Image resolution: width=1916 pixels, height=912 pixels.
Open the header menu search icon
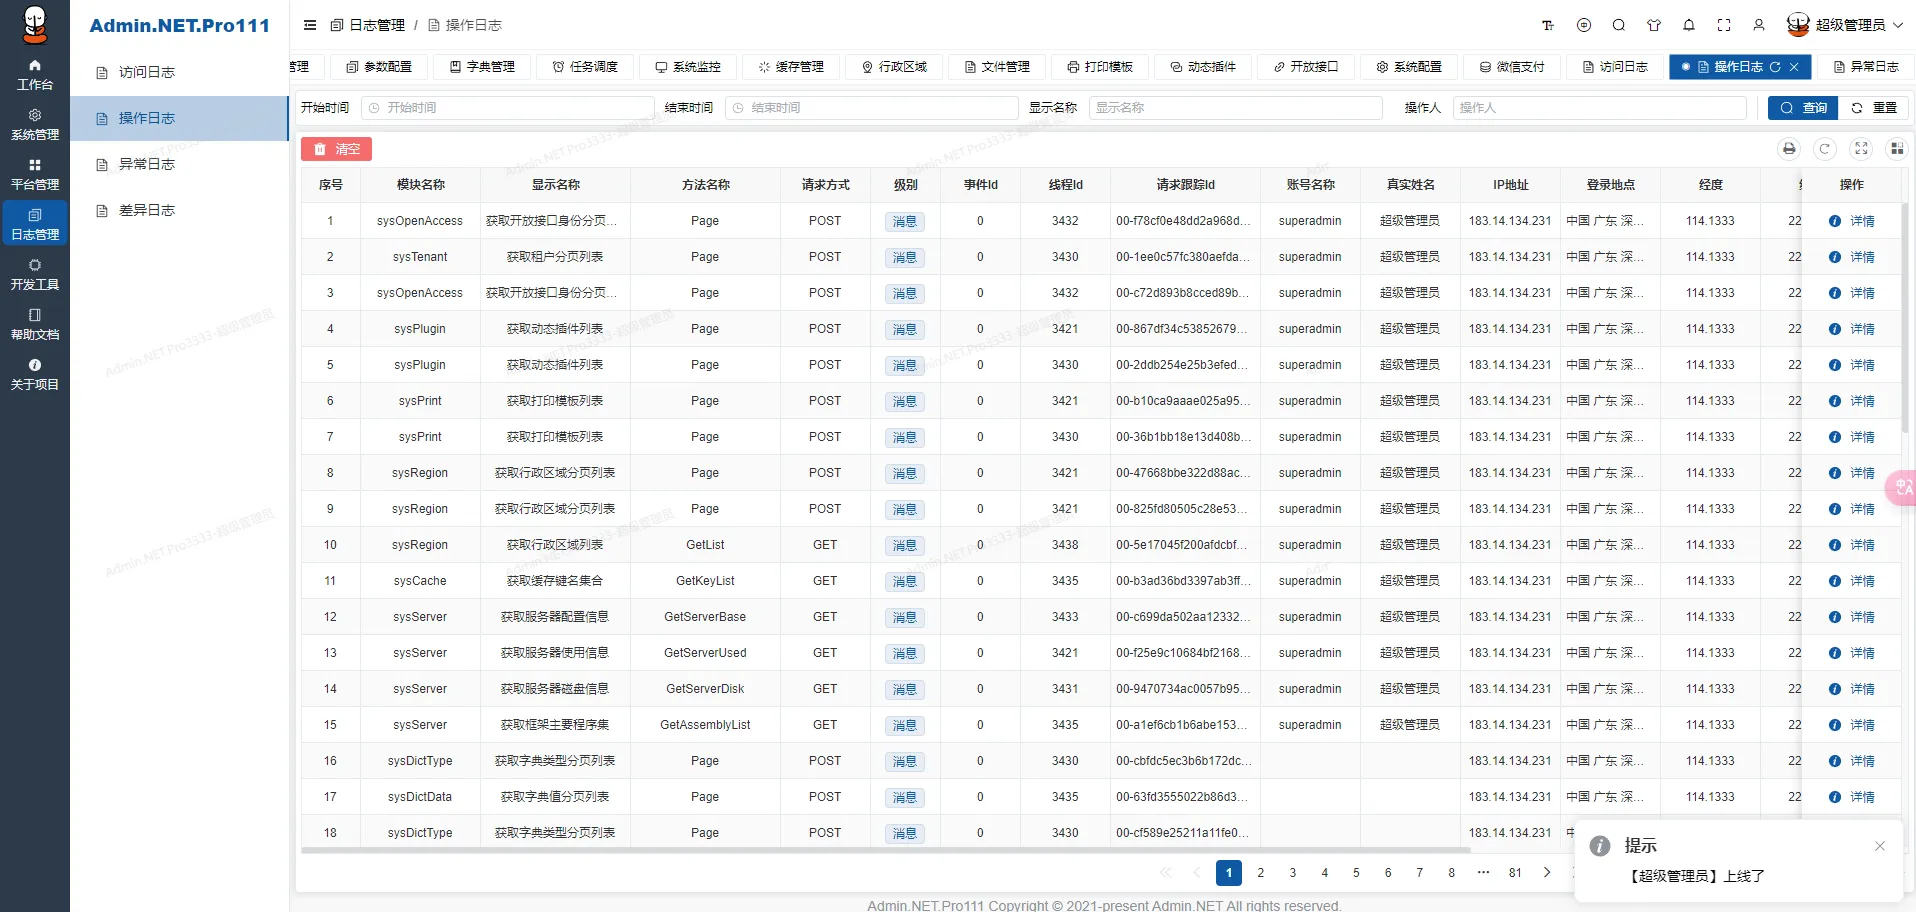[1619, 25]
